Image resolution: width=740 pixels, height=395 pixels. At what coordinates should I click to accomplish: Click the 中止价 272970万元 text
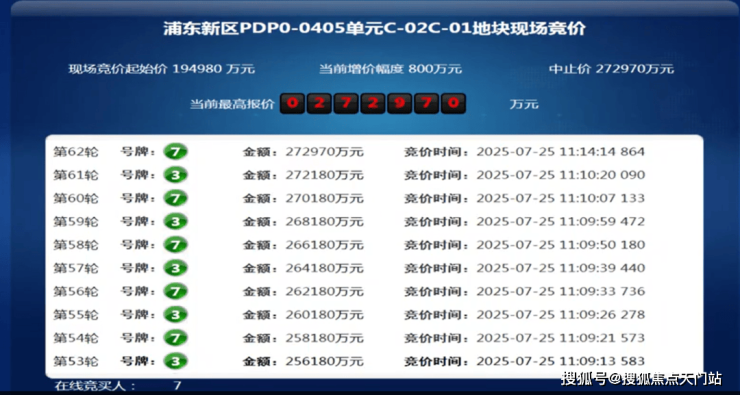coord(611,69)
